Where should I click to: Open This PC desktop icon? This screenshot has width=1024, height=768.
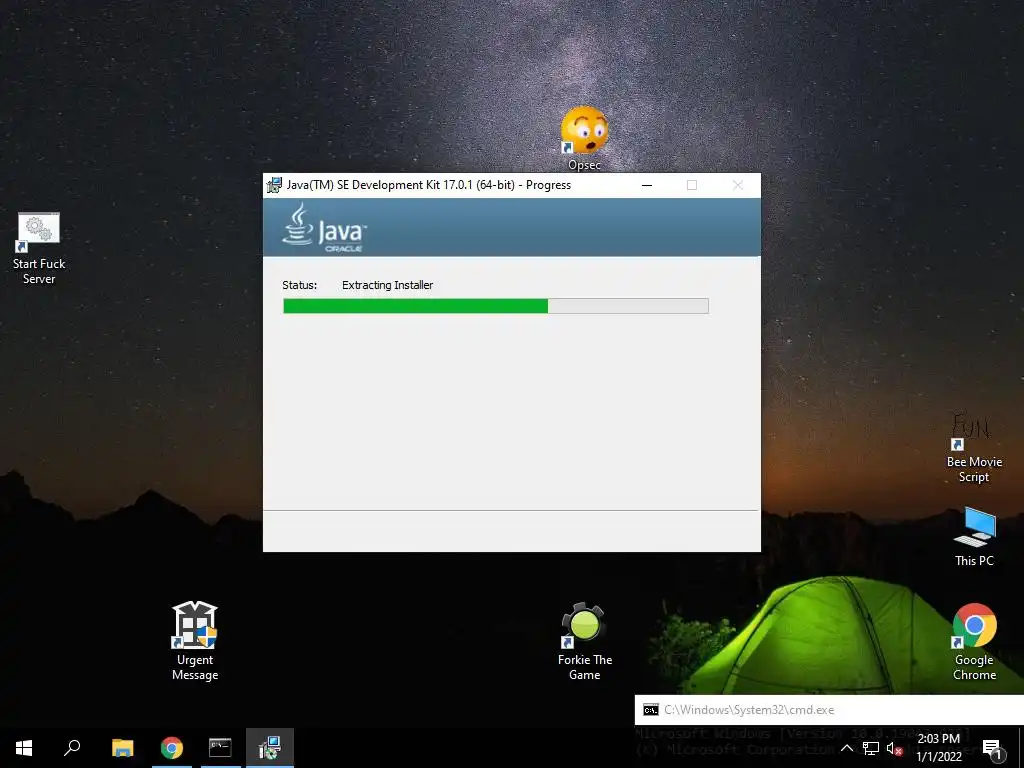tap(974, 536)
